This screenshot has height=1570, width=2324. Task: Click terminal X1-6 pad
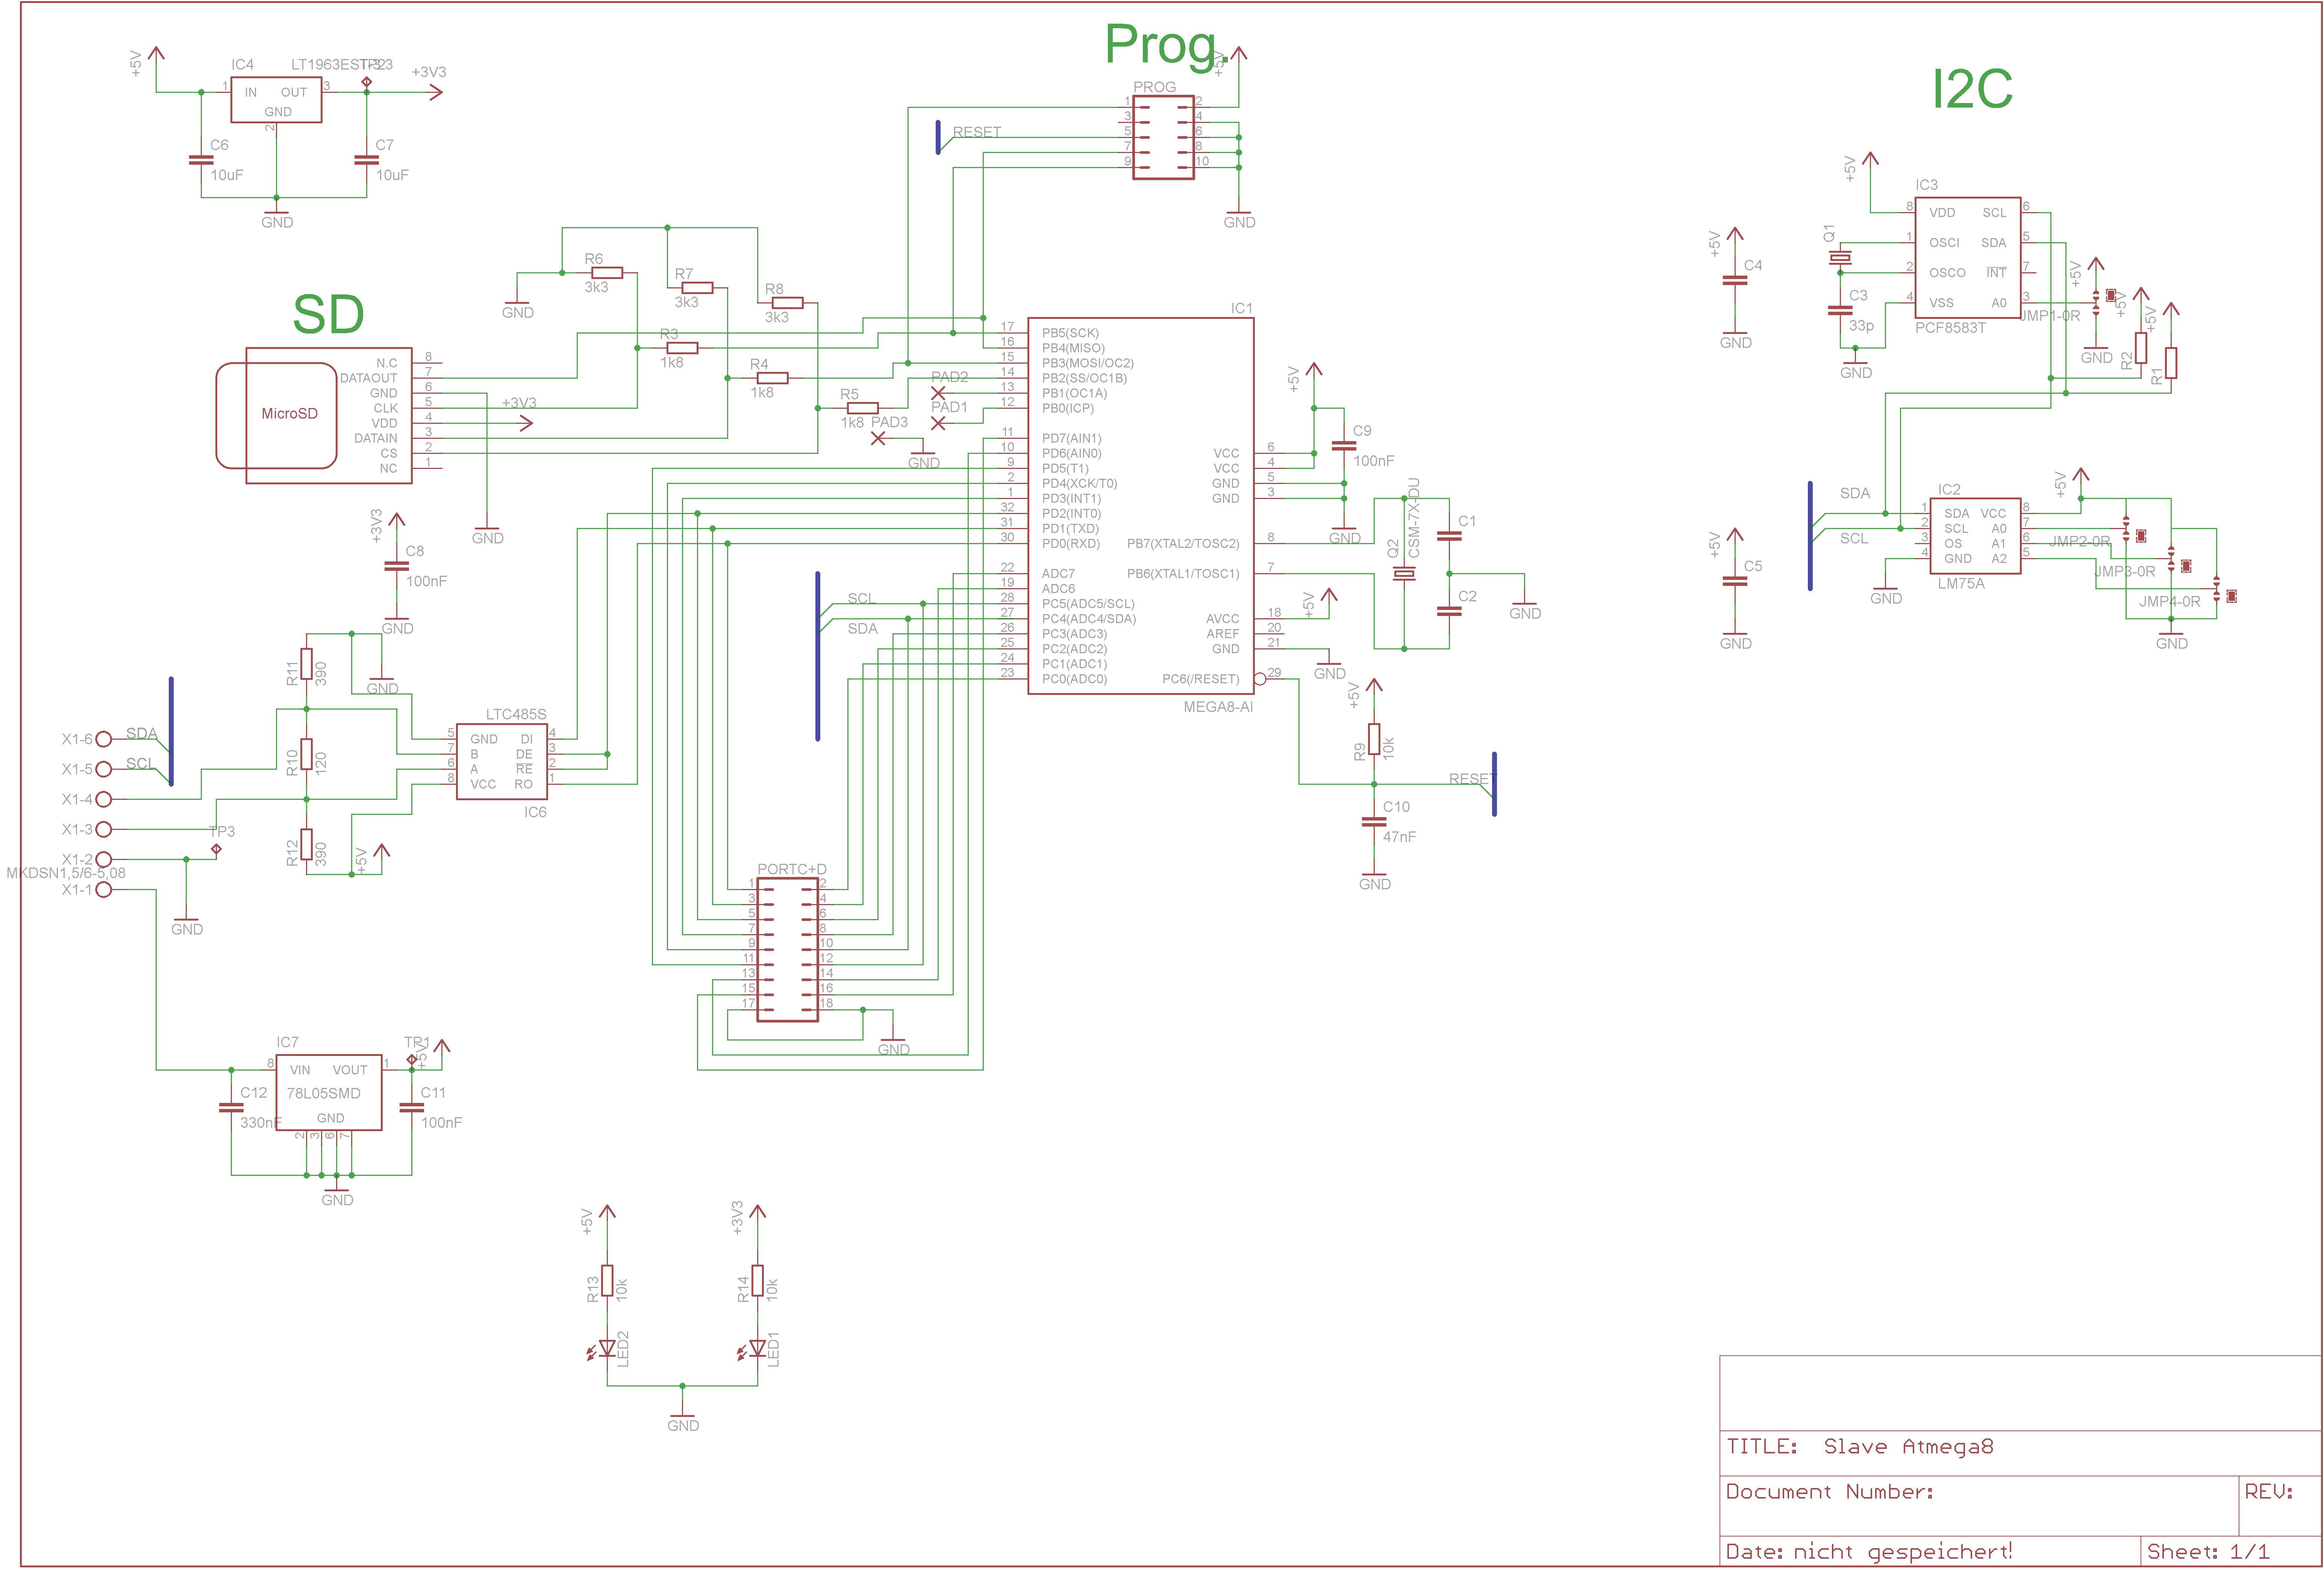[x=104, y=739]
